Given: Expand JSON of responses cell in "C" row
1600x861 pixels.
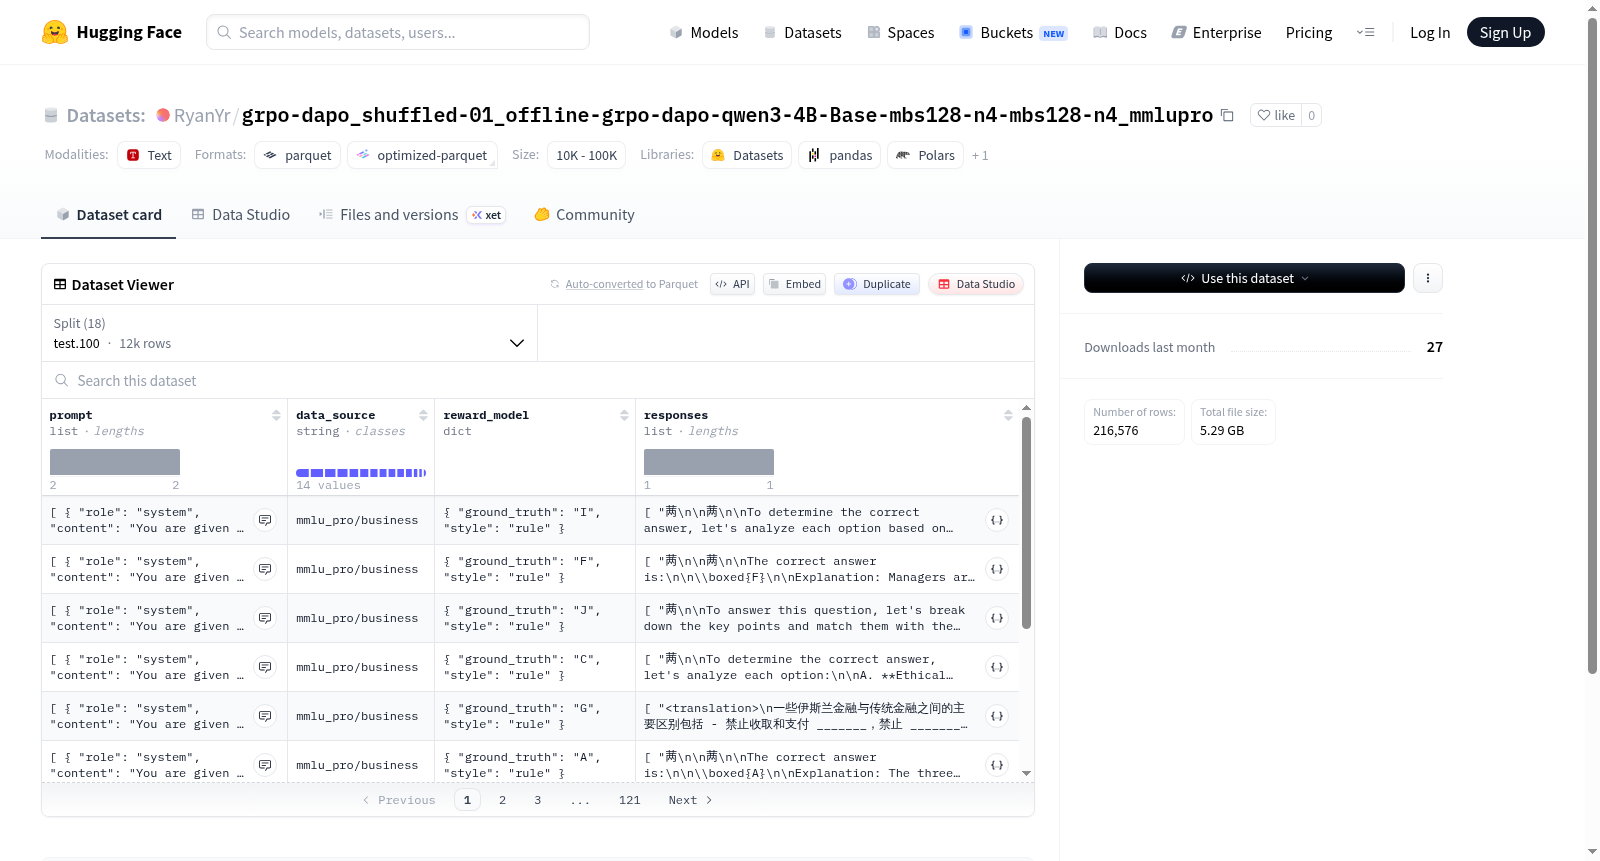Looking at the screenshot, I should [x=997, y=667].
